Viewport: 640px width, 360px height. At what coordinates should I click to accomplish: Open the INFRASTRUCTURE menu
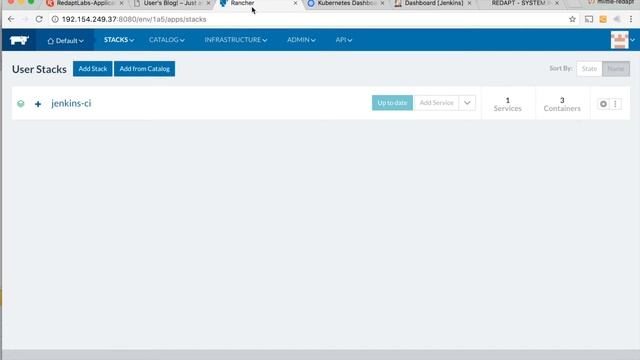236,40
